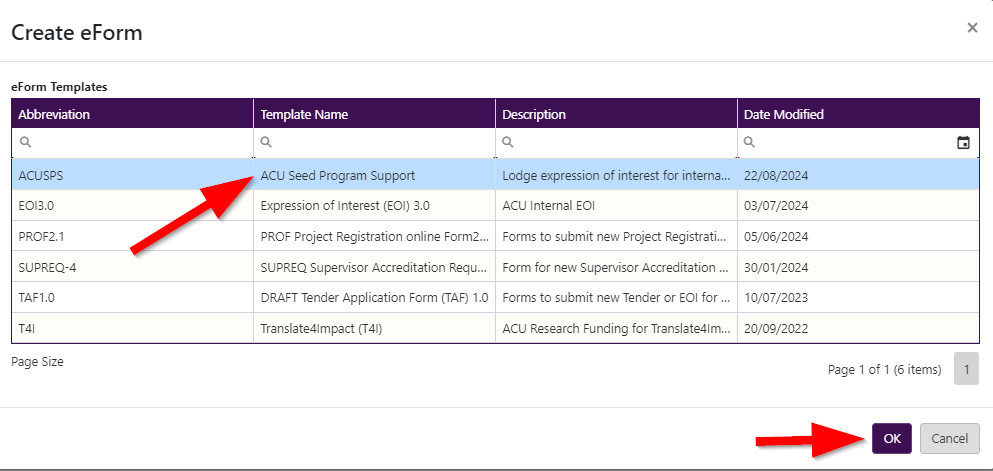The image size is (993, 471).
Task: Sort by Date Modified column header
Action: pyautogui.click(x=783, y=114)
